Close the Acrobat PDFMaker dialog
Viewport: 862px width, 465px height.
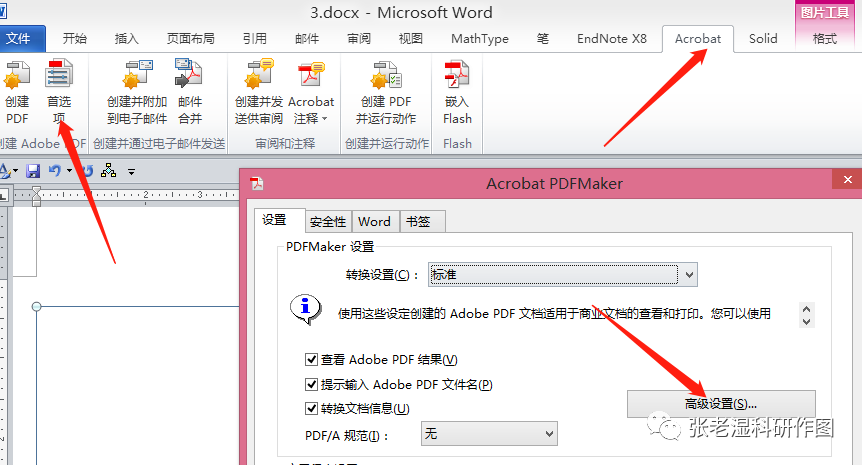847,179
